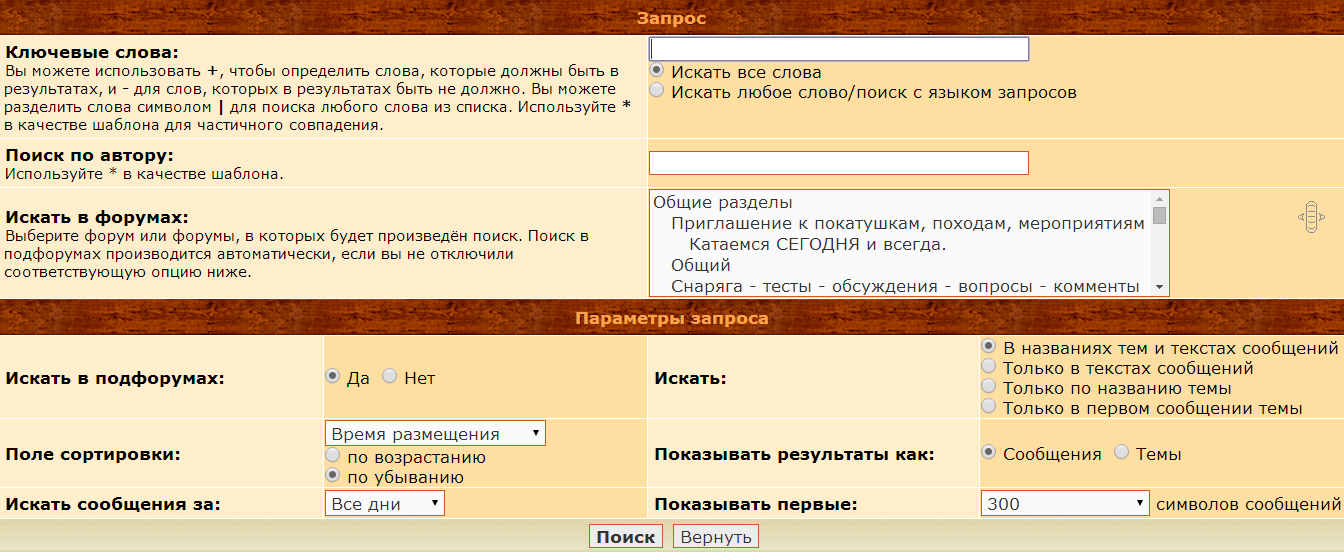Select 'Общие разделы' in the forum list
The image size is (1344, 552).
tap(722, 202)
